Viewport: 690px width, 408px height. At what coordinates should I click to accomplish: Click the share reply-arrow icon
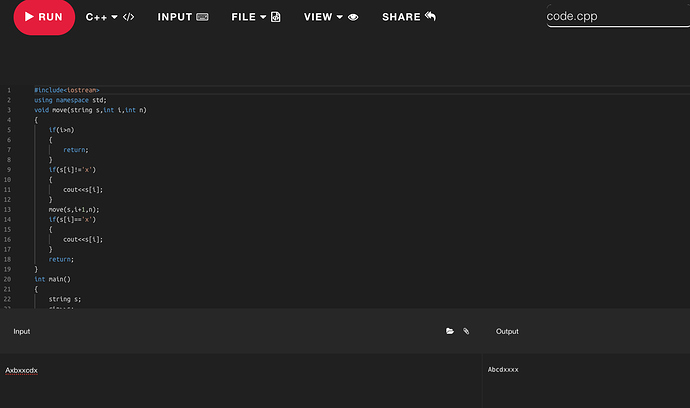430,16
